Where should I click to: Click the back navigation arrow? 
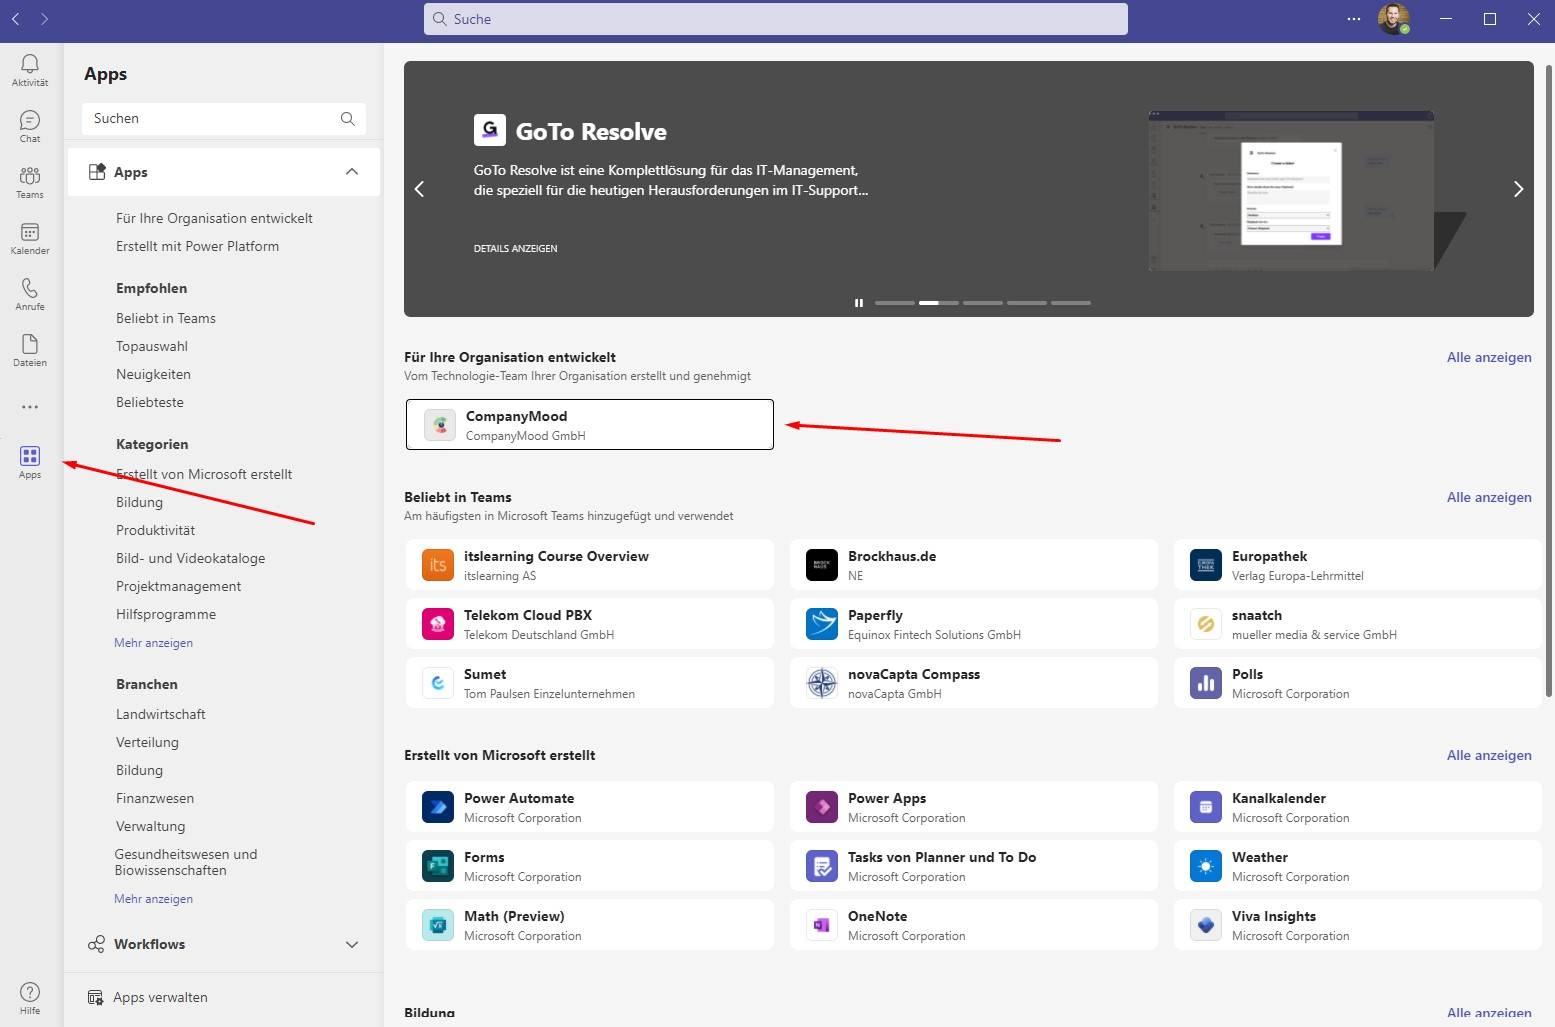[x=15, y=19]
